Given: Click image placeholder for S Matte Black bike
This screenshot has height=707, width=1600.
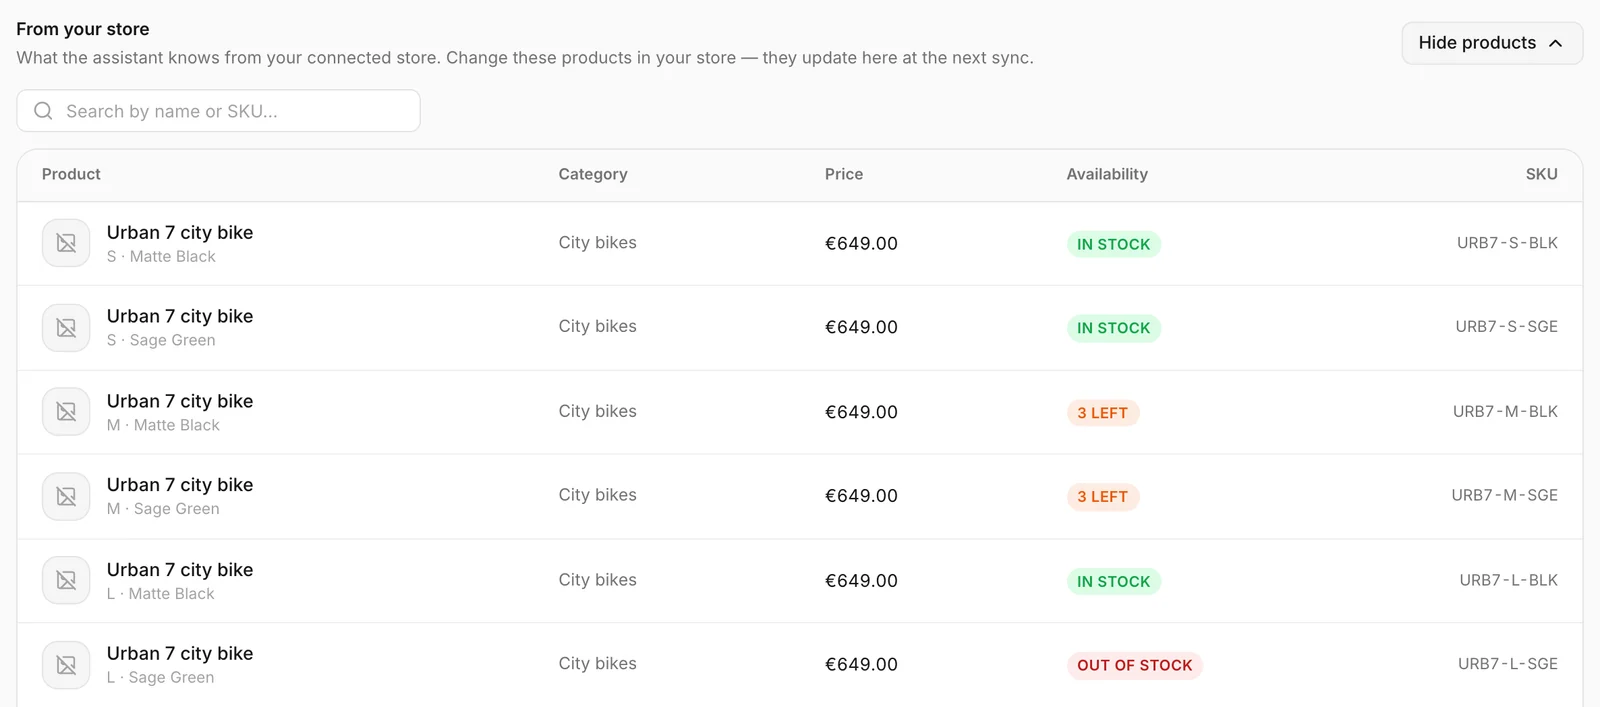Looking at the screenshot, I should 66,243.
